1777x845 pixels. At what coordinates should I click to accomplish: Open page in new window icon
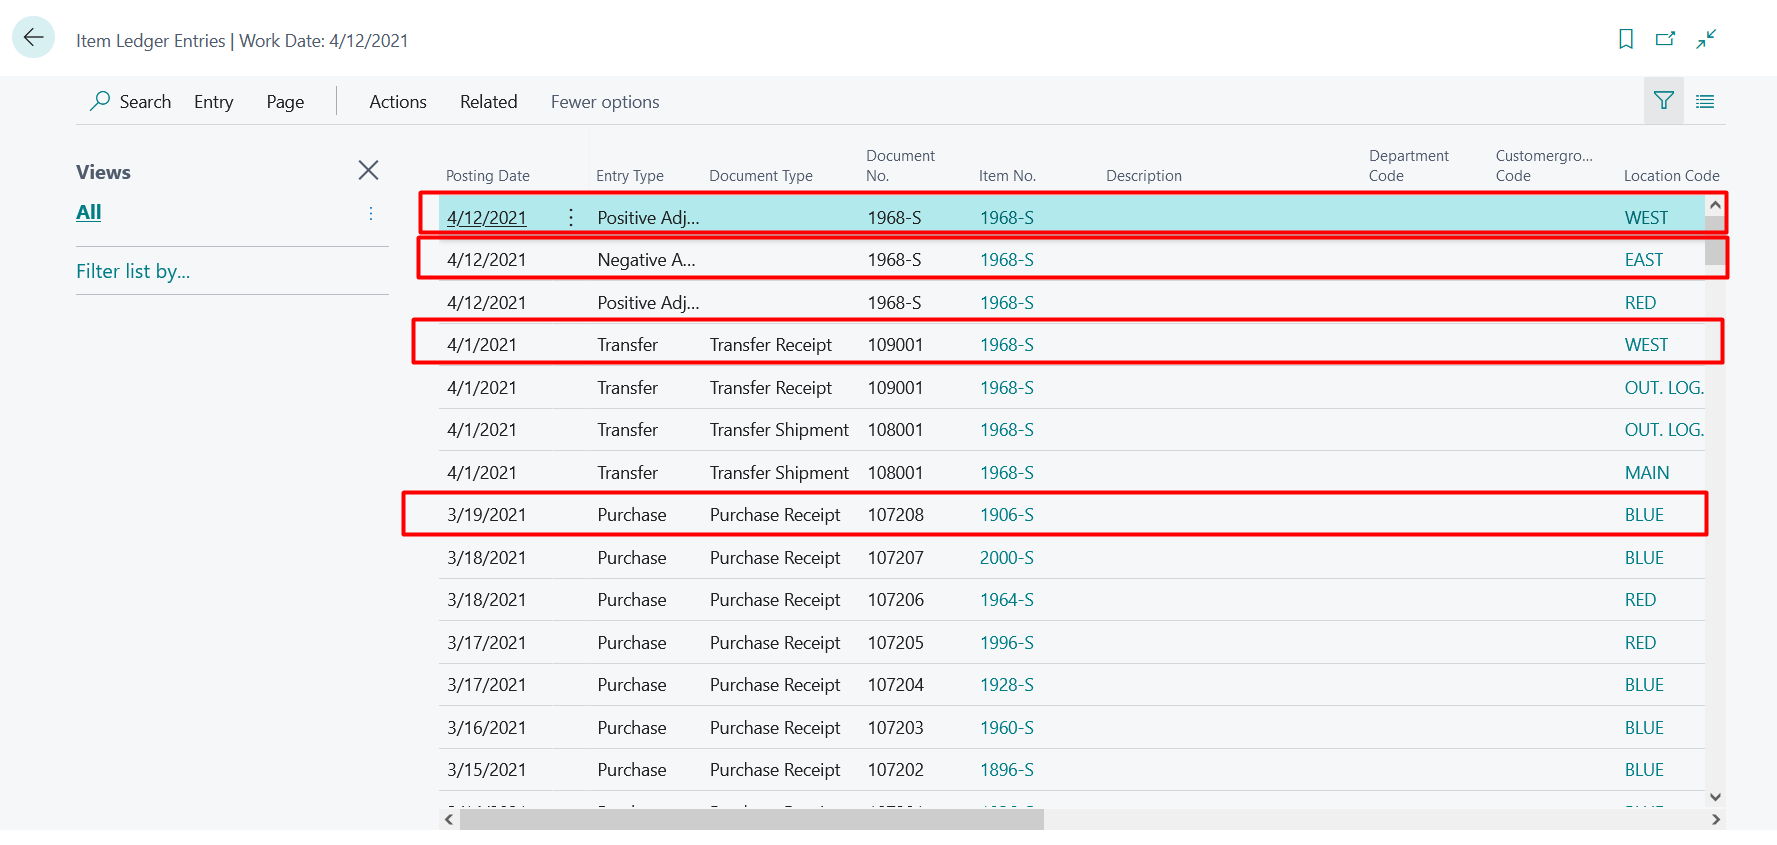1665,39
